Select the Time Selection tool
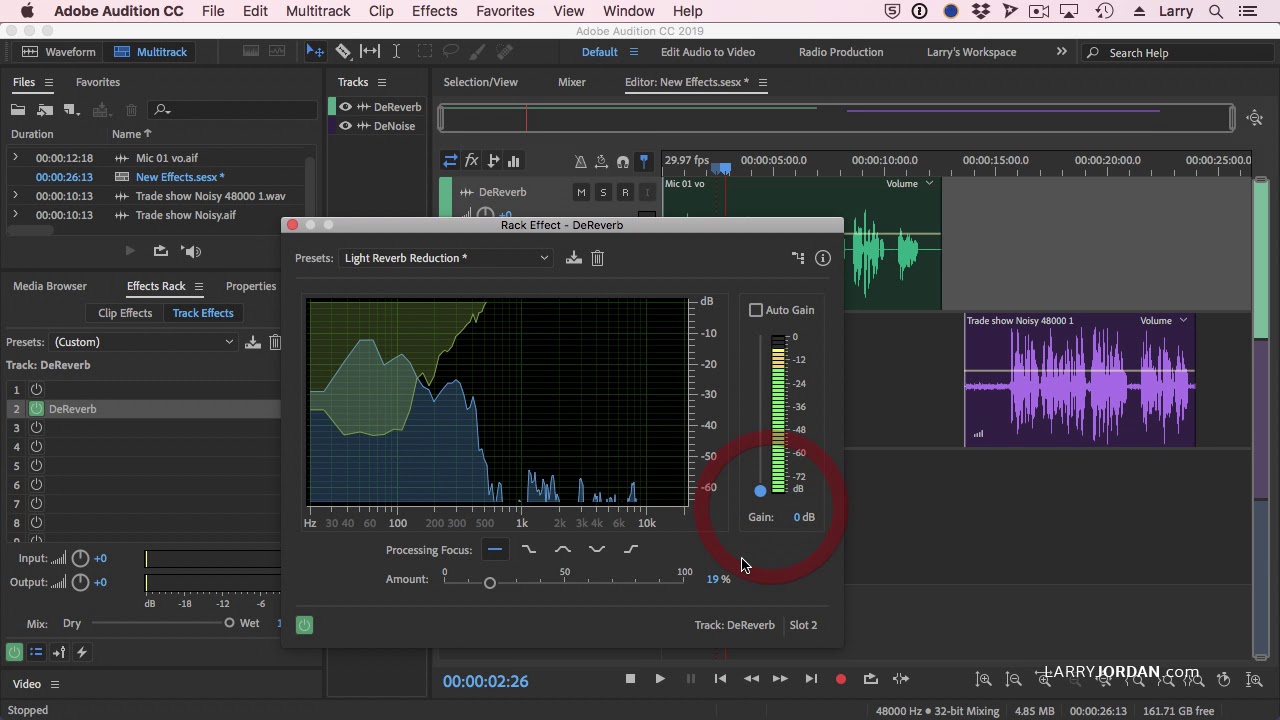The height and width of the screenshot is (720, 1280). (x=396, y=52)
